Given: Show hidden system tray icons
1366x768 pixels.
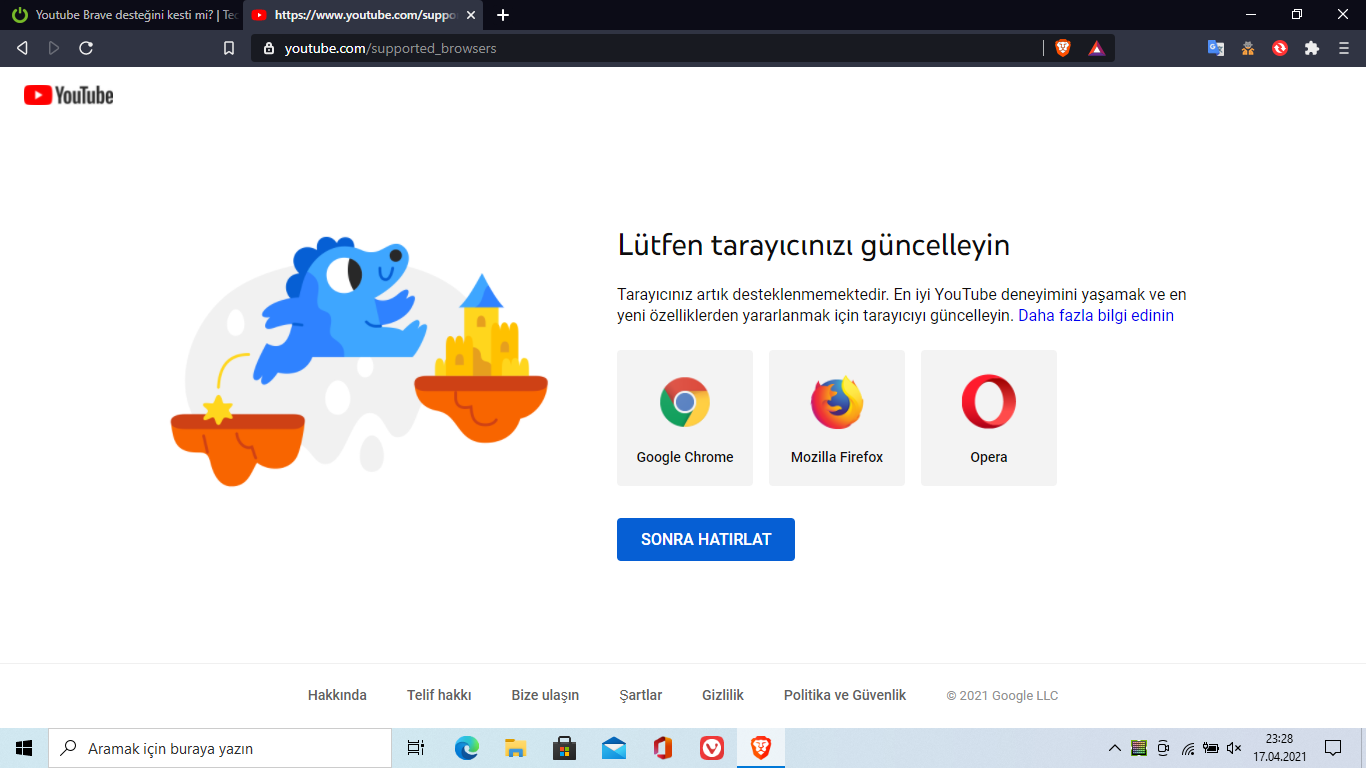Looking at the screenshot, I should [x=1115, y=748].
